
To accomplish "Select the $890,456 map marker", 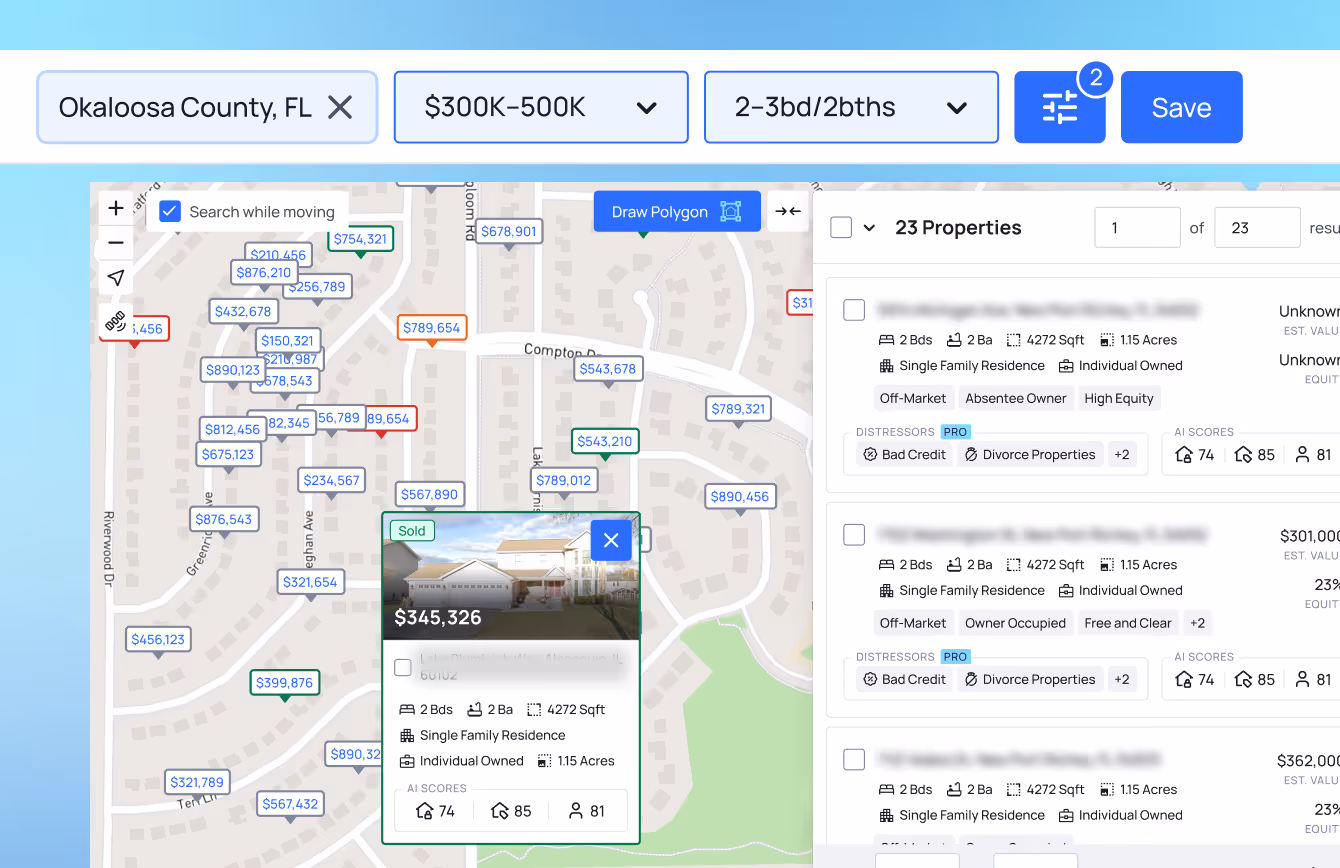I will click(x=740, y=497).
